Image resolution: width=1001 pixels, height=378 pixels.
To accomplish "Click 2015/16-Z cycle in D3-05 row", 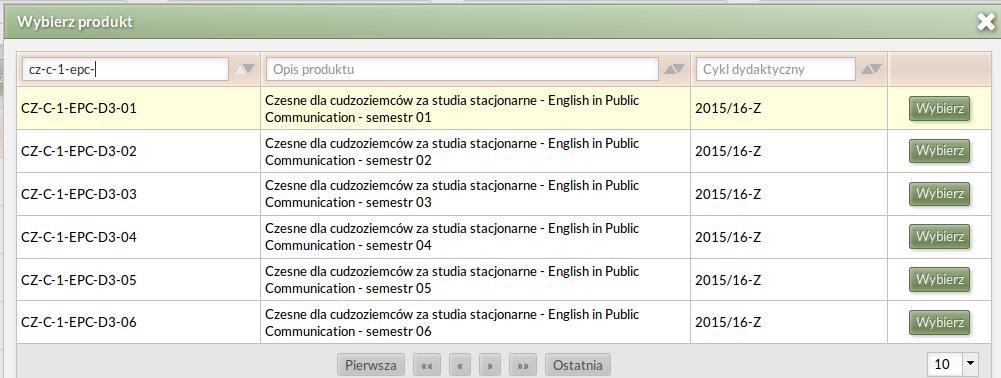I will pos(728,280).
